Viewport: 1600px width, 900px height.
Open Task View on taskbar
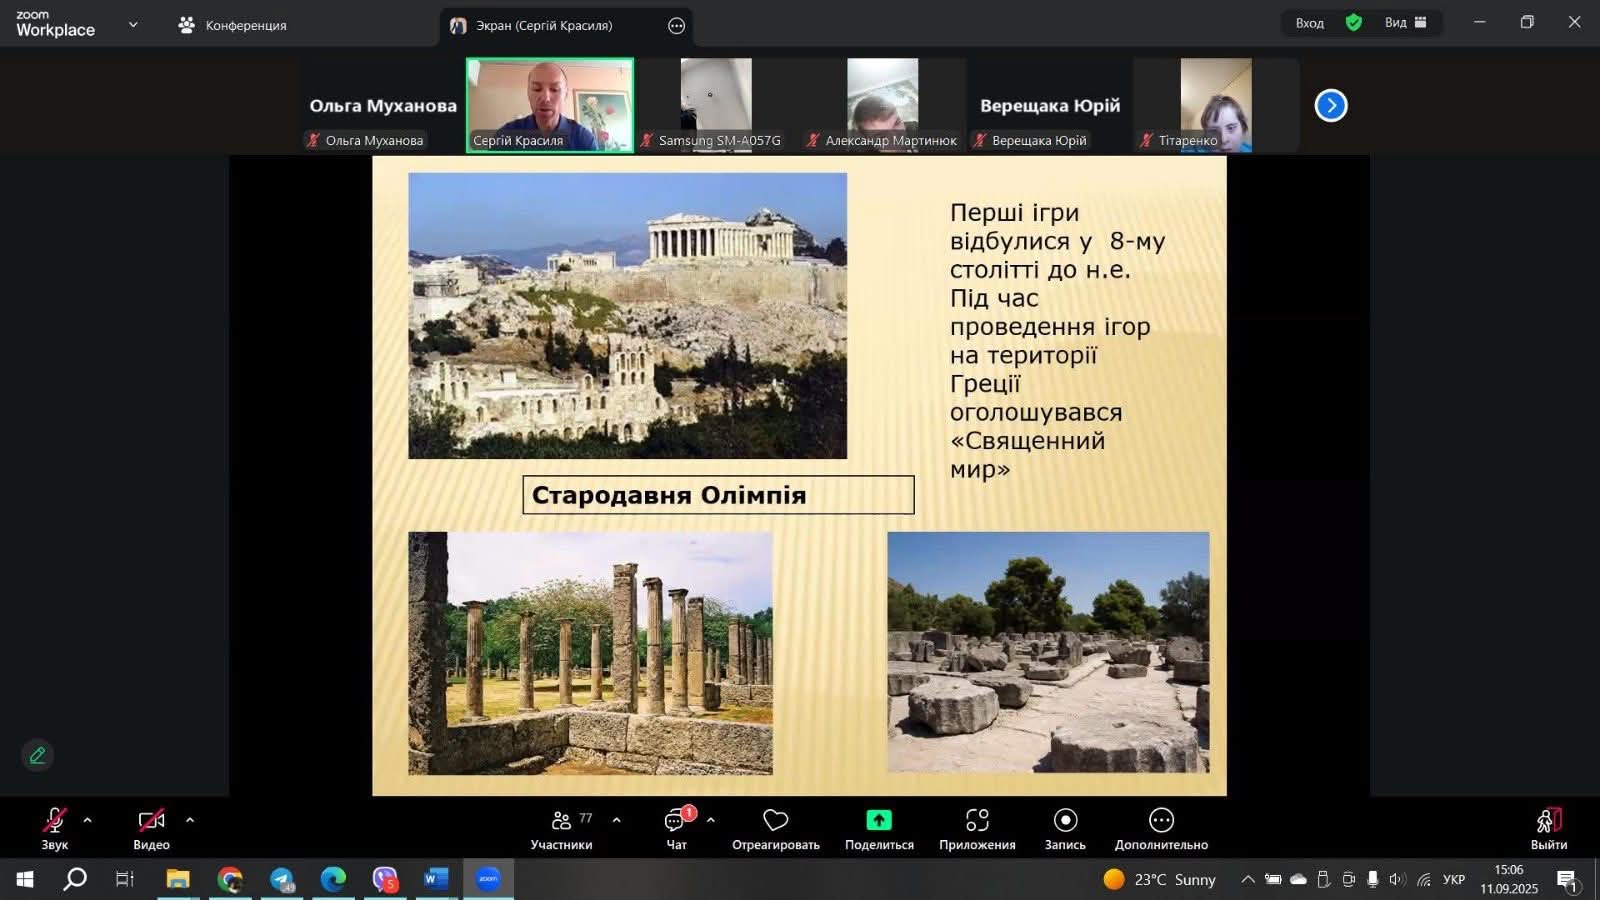tap(125, 879)
